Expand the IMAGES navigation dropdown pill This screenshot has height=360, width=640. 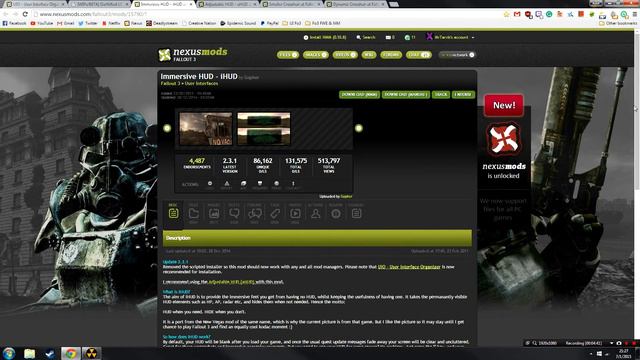[316, 55]
